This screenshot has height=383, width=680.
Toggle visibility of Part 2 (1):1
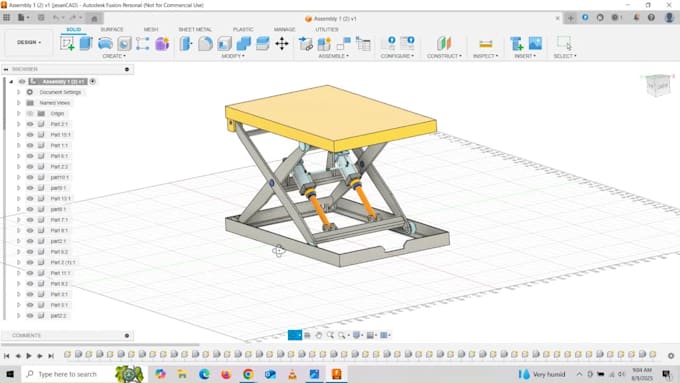pyautogui.click(x=30, y=262)
